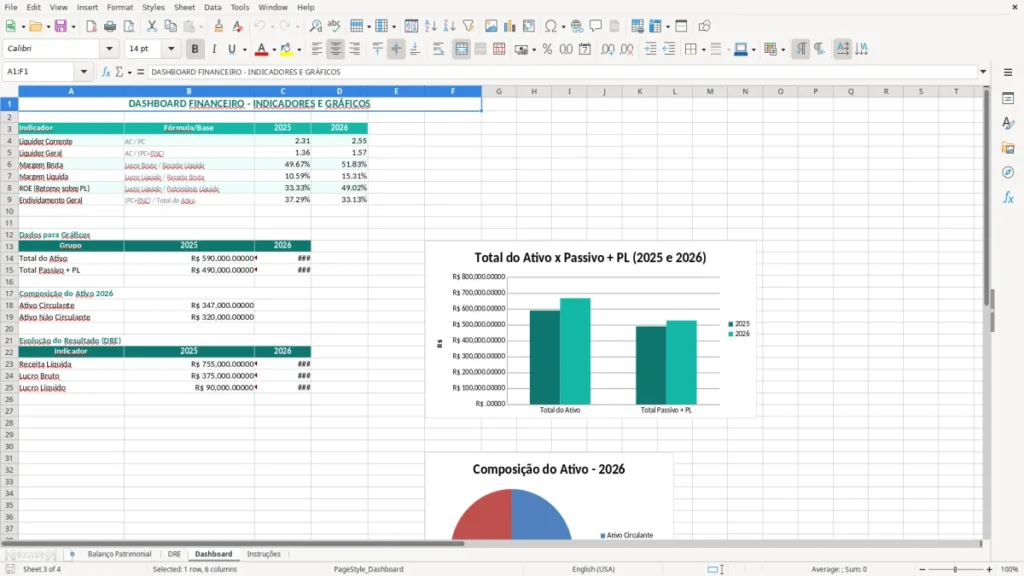
Task: Open the File menu
Action: 11,7
